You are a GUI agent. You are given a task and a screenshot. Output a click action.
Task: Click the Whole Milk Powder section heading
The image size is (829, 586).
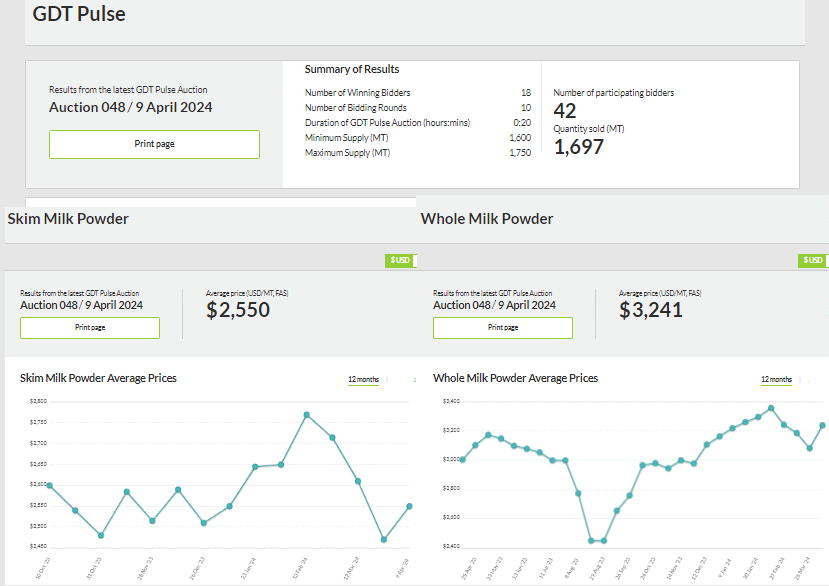(x=487, y=219)
